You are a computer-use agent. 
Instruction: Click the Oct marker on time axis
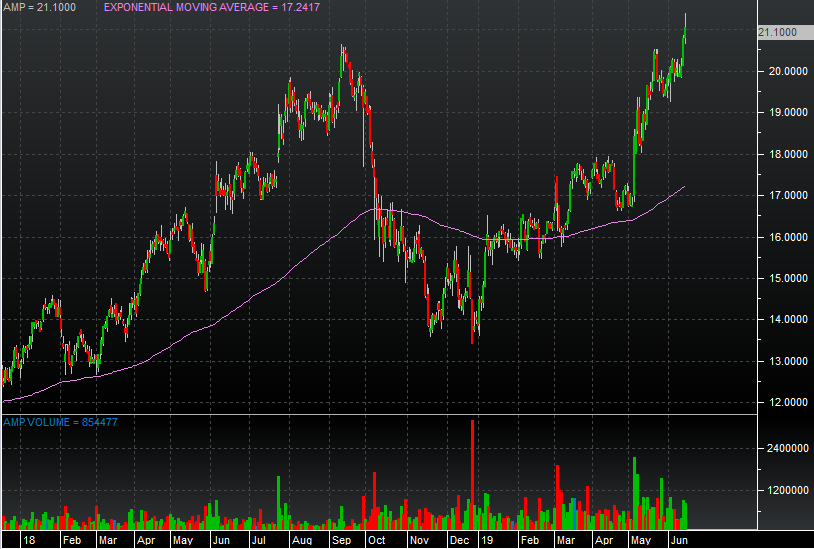point(377,539)
